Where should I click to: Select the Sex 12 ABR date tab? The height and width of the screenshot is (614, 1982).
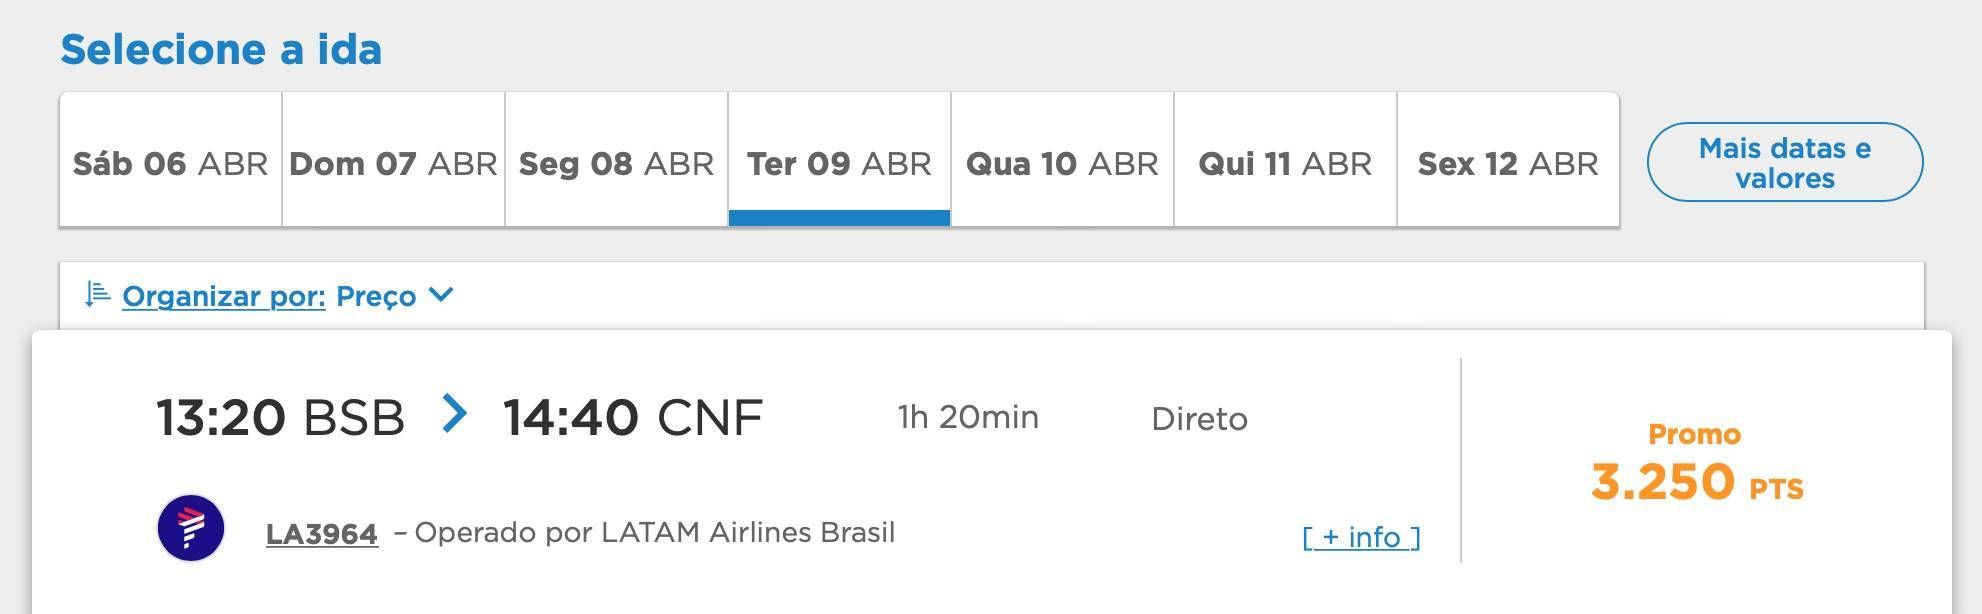pos(1508,160)
